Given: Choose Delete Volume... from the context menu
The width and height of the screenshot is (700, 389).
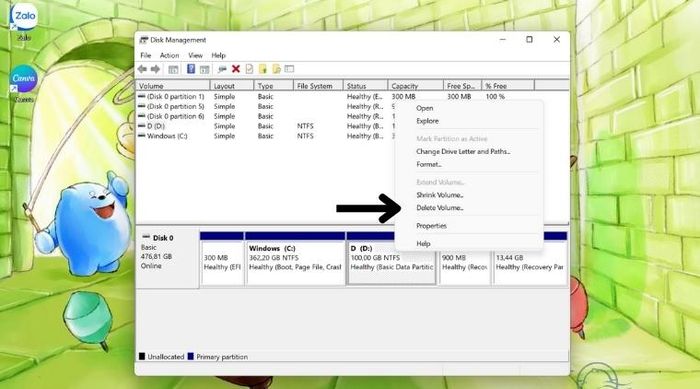Looking at the screenshot, I should (440, 208).
